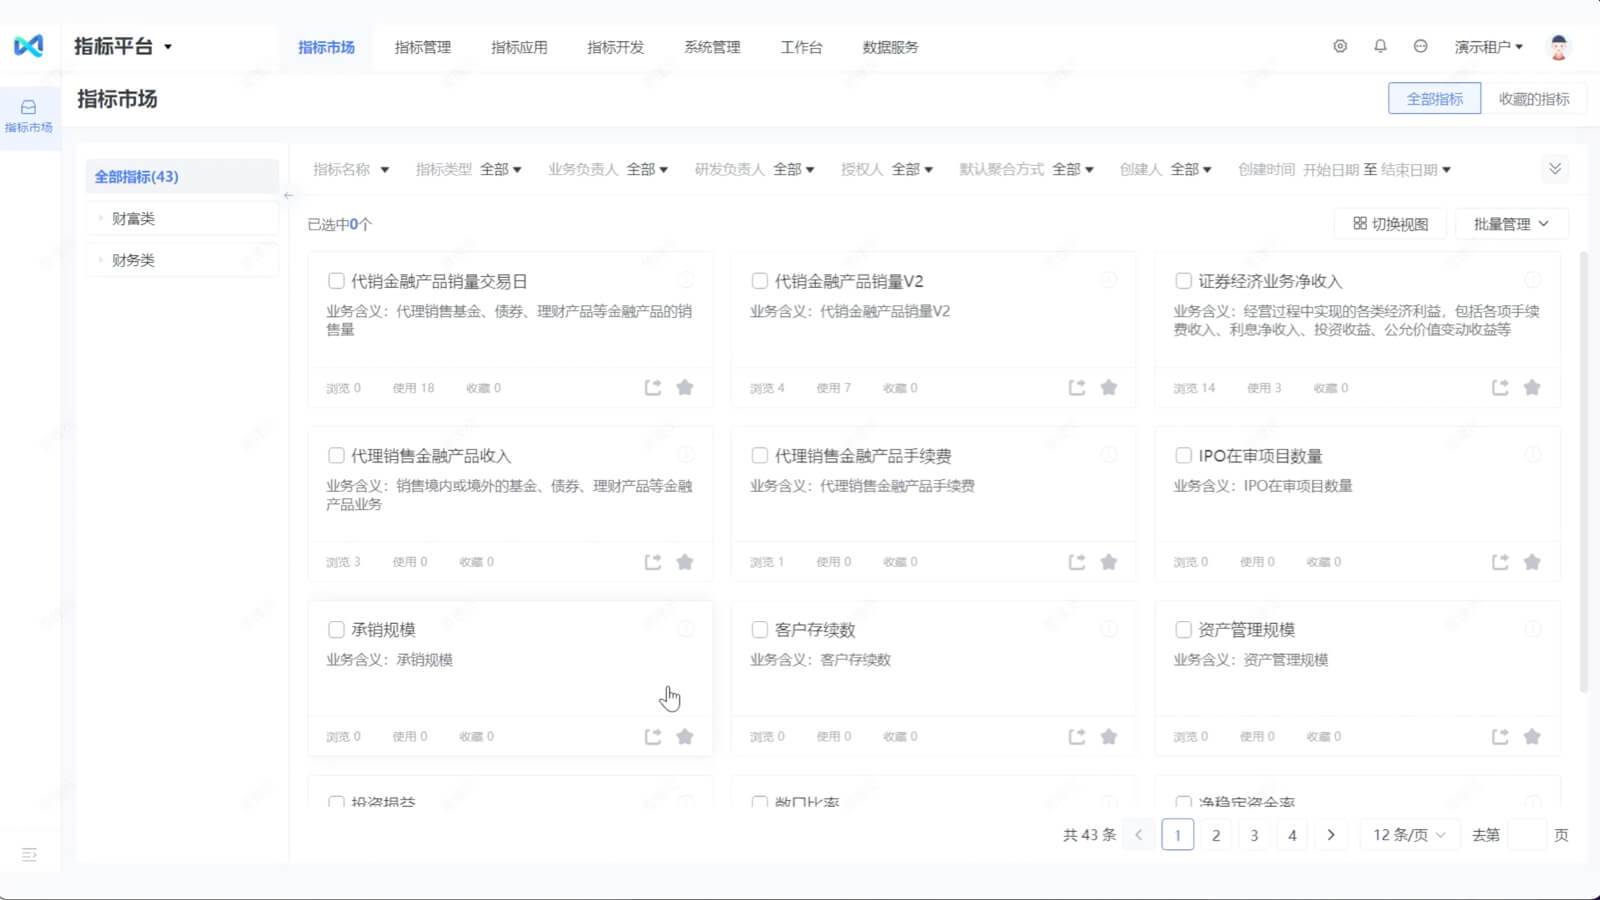Screen dimensions: 1600x900
Task: Star the 资产管理规模 indicator
Action: (x=1532, y=736)
